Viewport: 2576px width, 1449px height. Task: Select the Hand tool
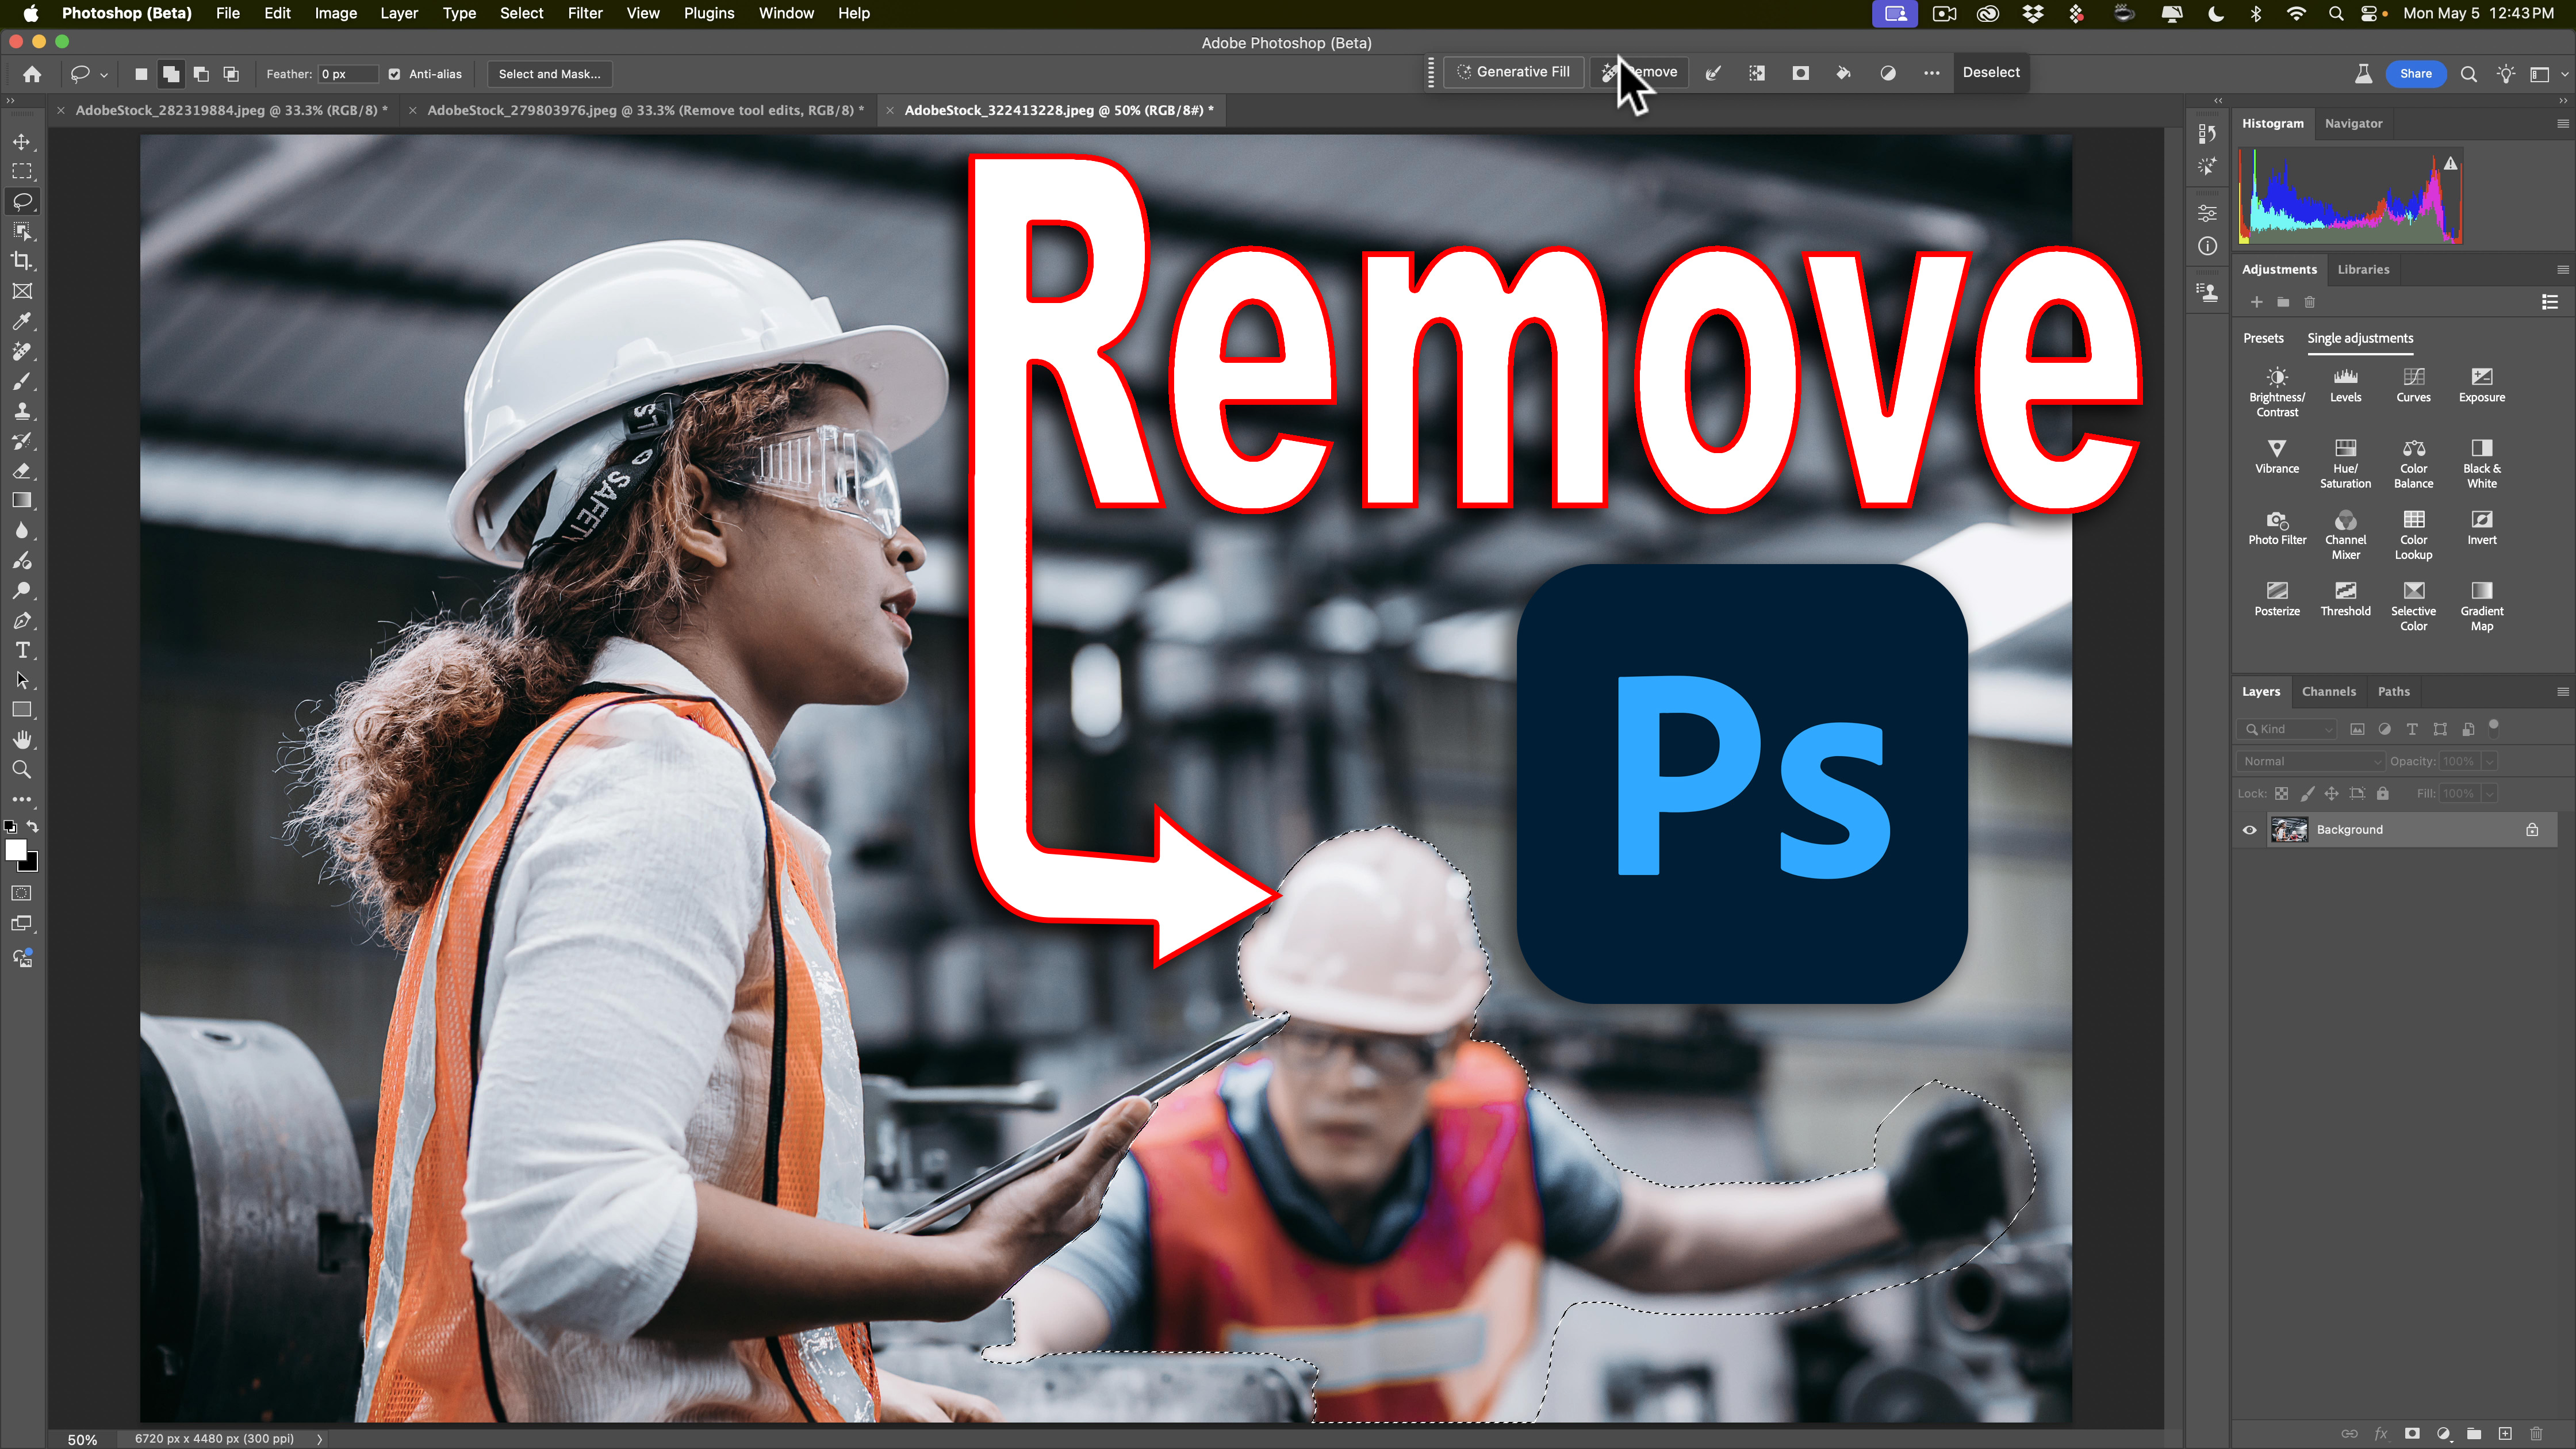22,740
